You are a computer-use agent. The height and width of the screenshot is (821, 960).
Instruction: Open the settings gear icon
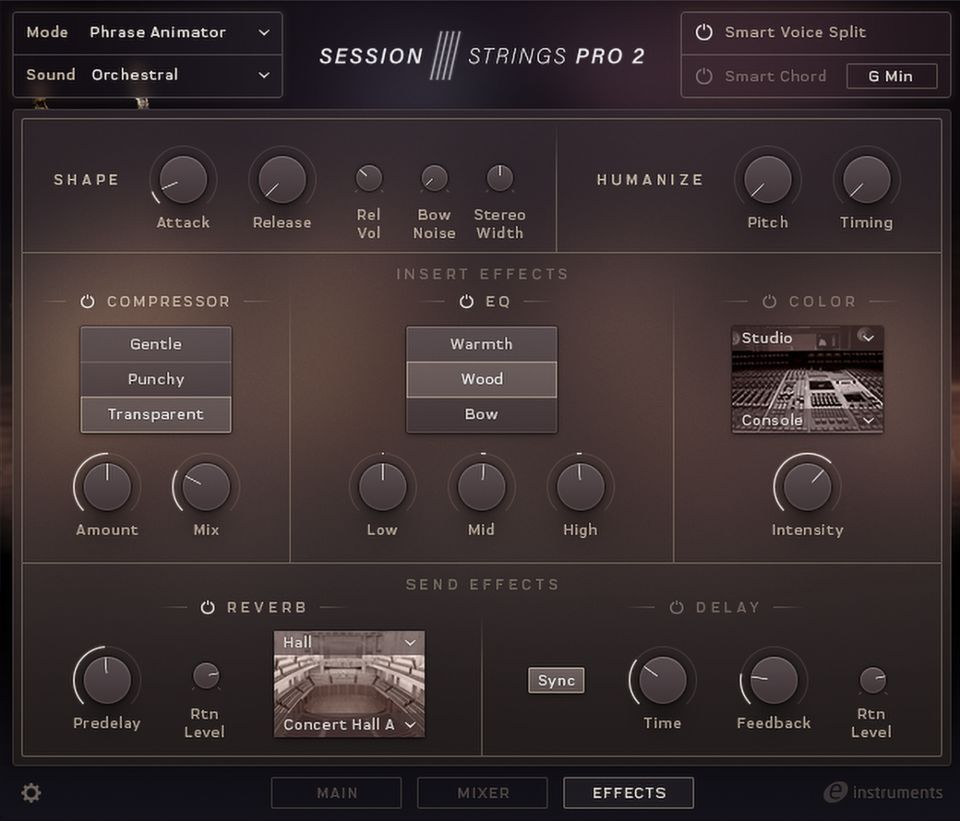point(31,793)
